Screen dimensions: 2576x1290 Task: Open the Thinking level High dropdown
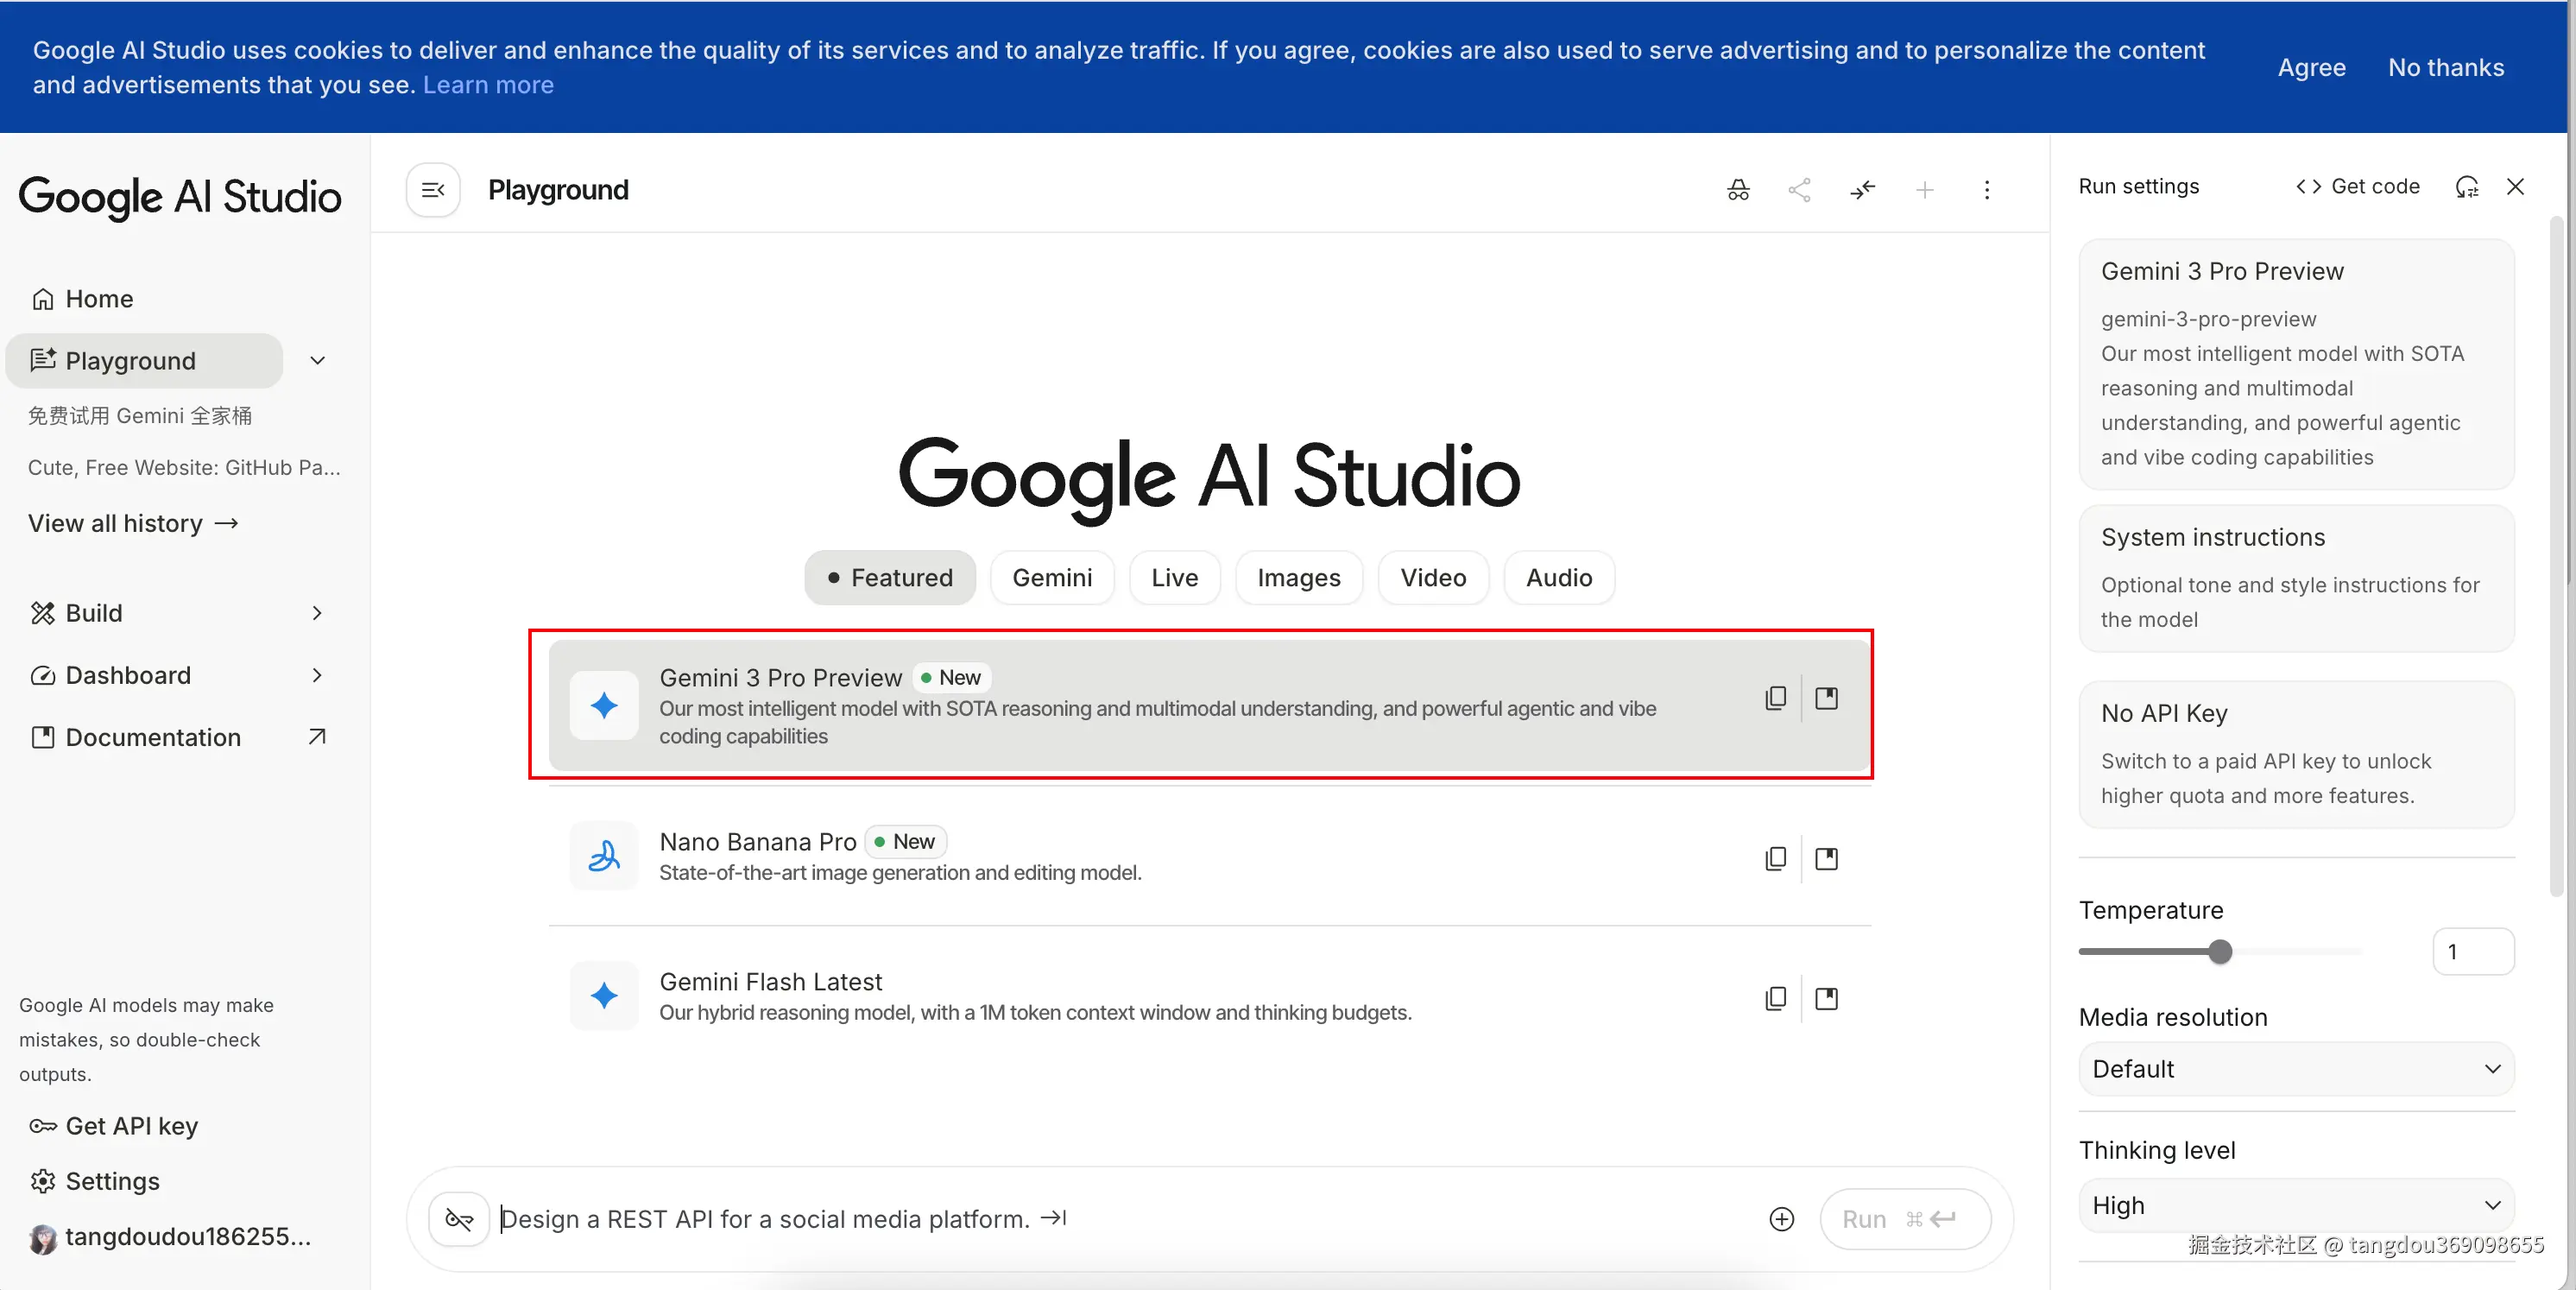click(2296, 1205)
